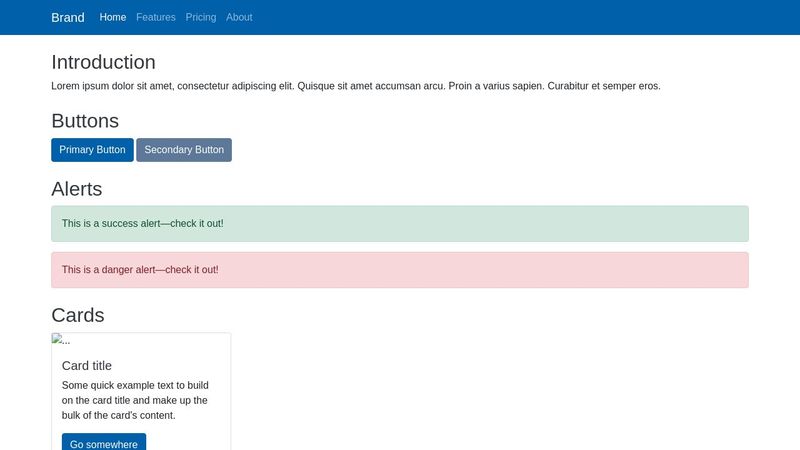Viewport: 800px width, 450px height.
Task: Open the Brand navbar link
Action: point(67,17)
